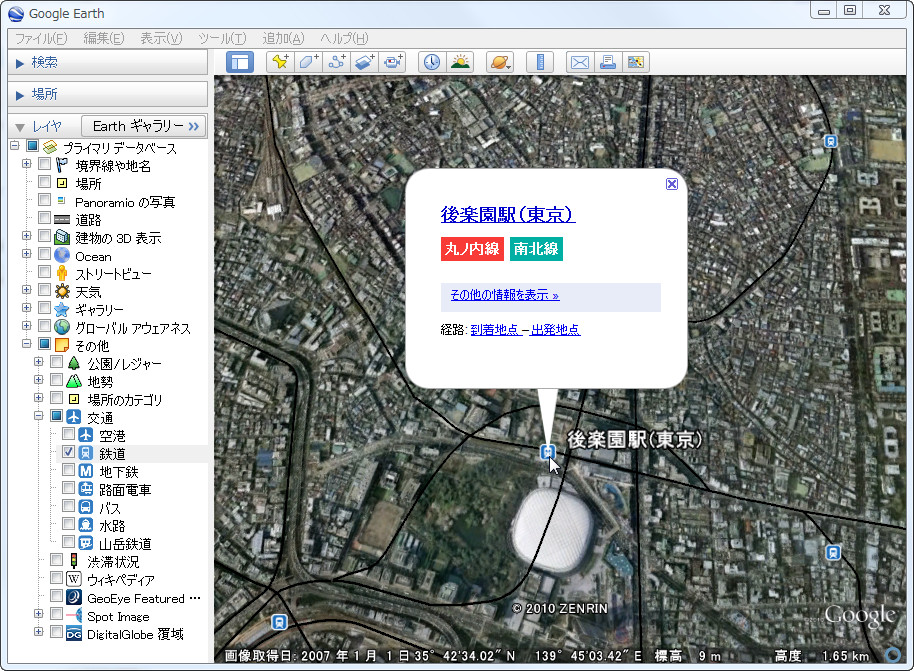Show sunlight across the landscape

[460, 62]
